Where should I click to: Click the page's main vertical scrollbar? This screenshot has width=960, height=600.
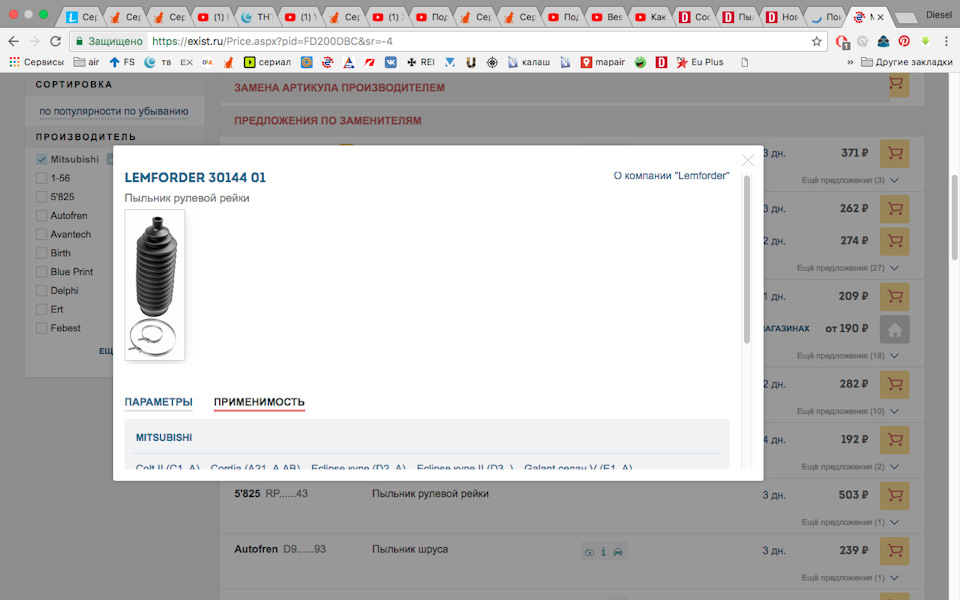(x=954, y=217)
